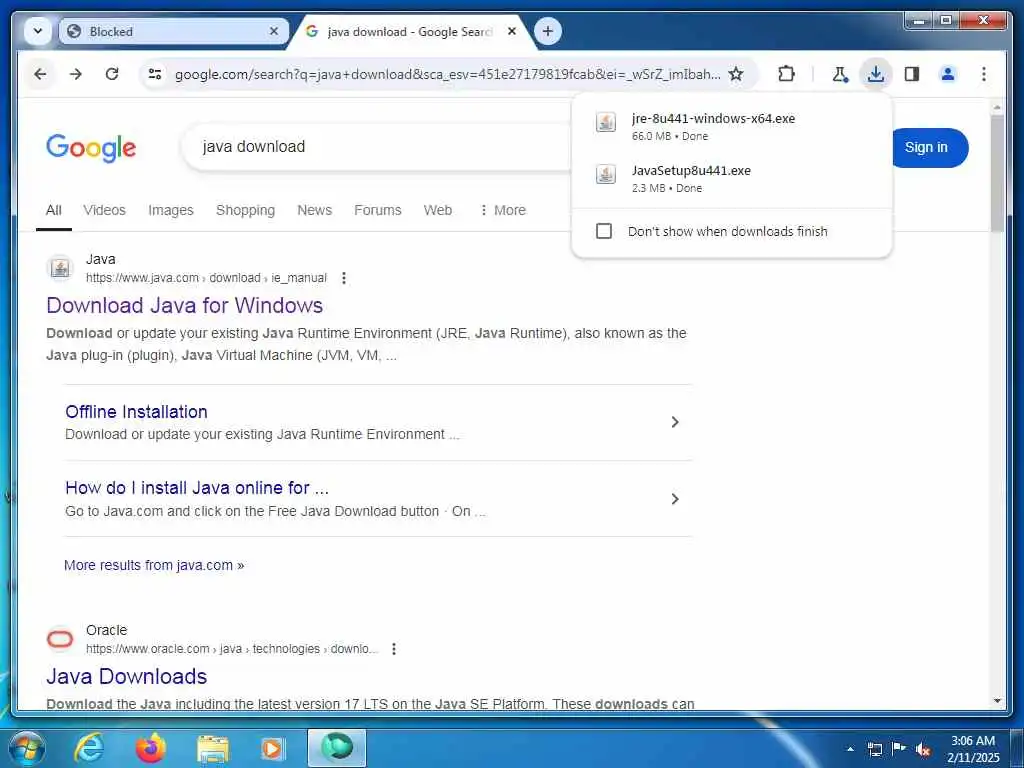Screen dimensions: 1024x768
Task: Click the scrollbar down arrow
Action: (997, 701)
